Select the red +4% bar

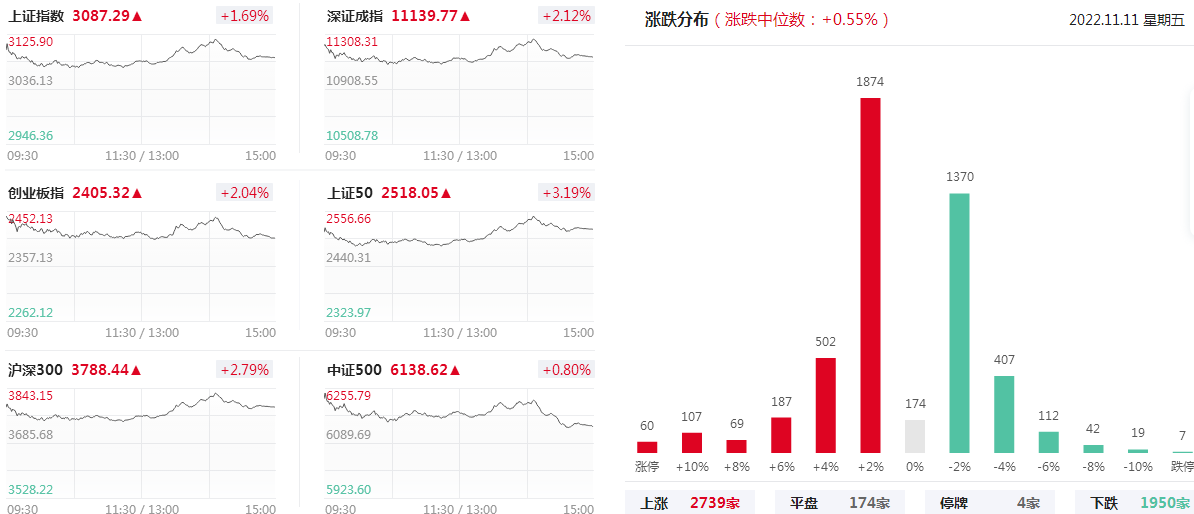click(825, 405)
